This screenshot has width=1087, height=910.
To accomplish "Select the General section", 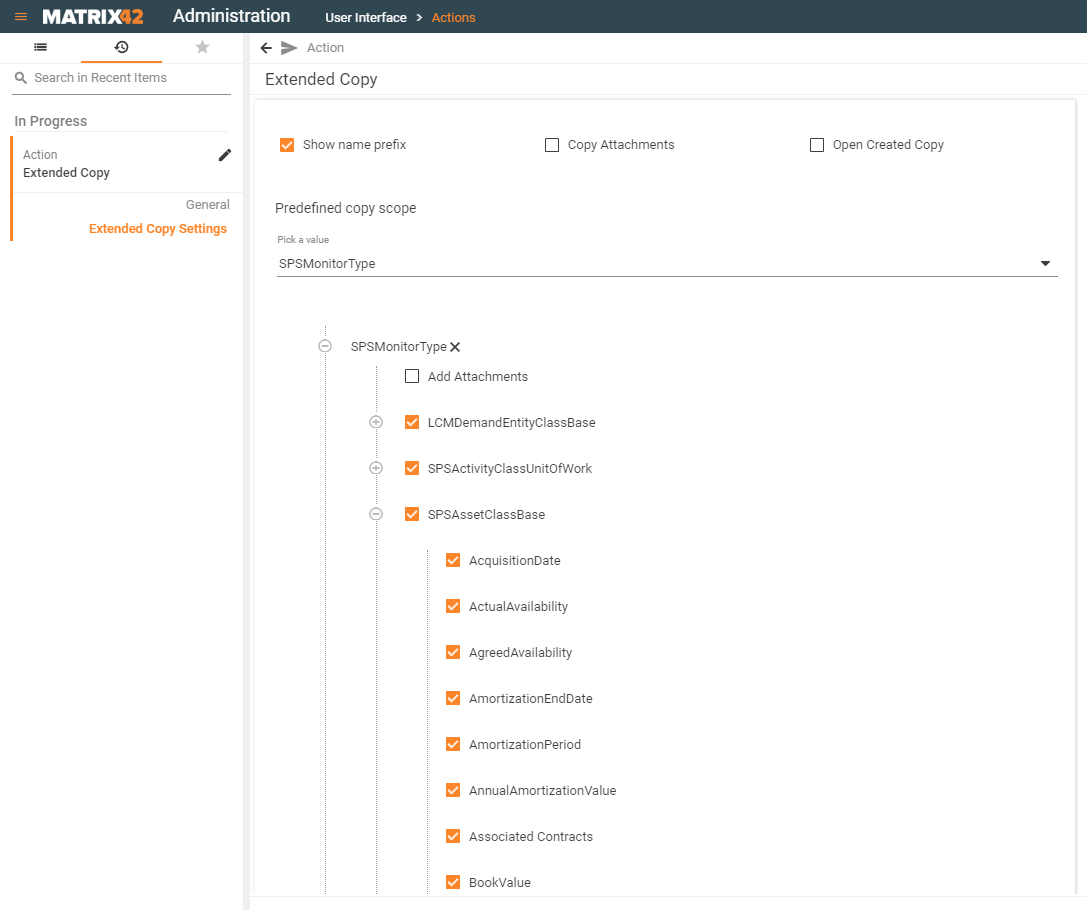I will point(207,204).
